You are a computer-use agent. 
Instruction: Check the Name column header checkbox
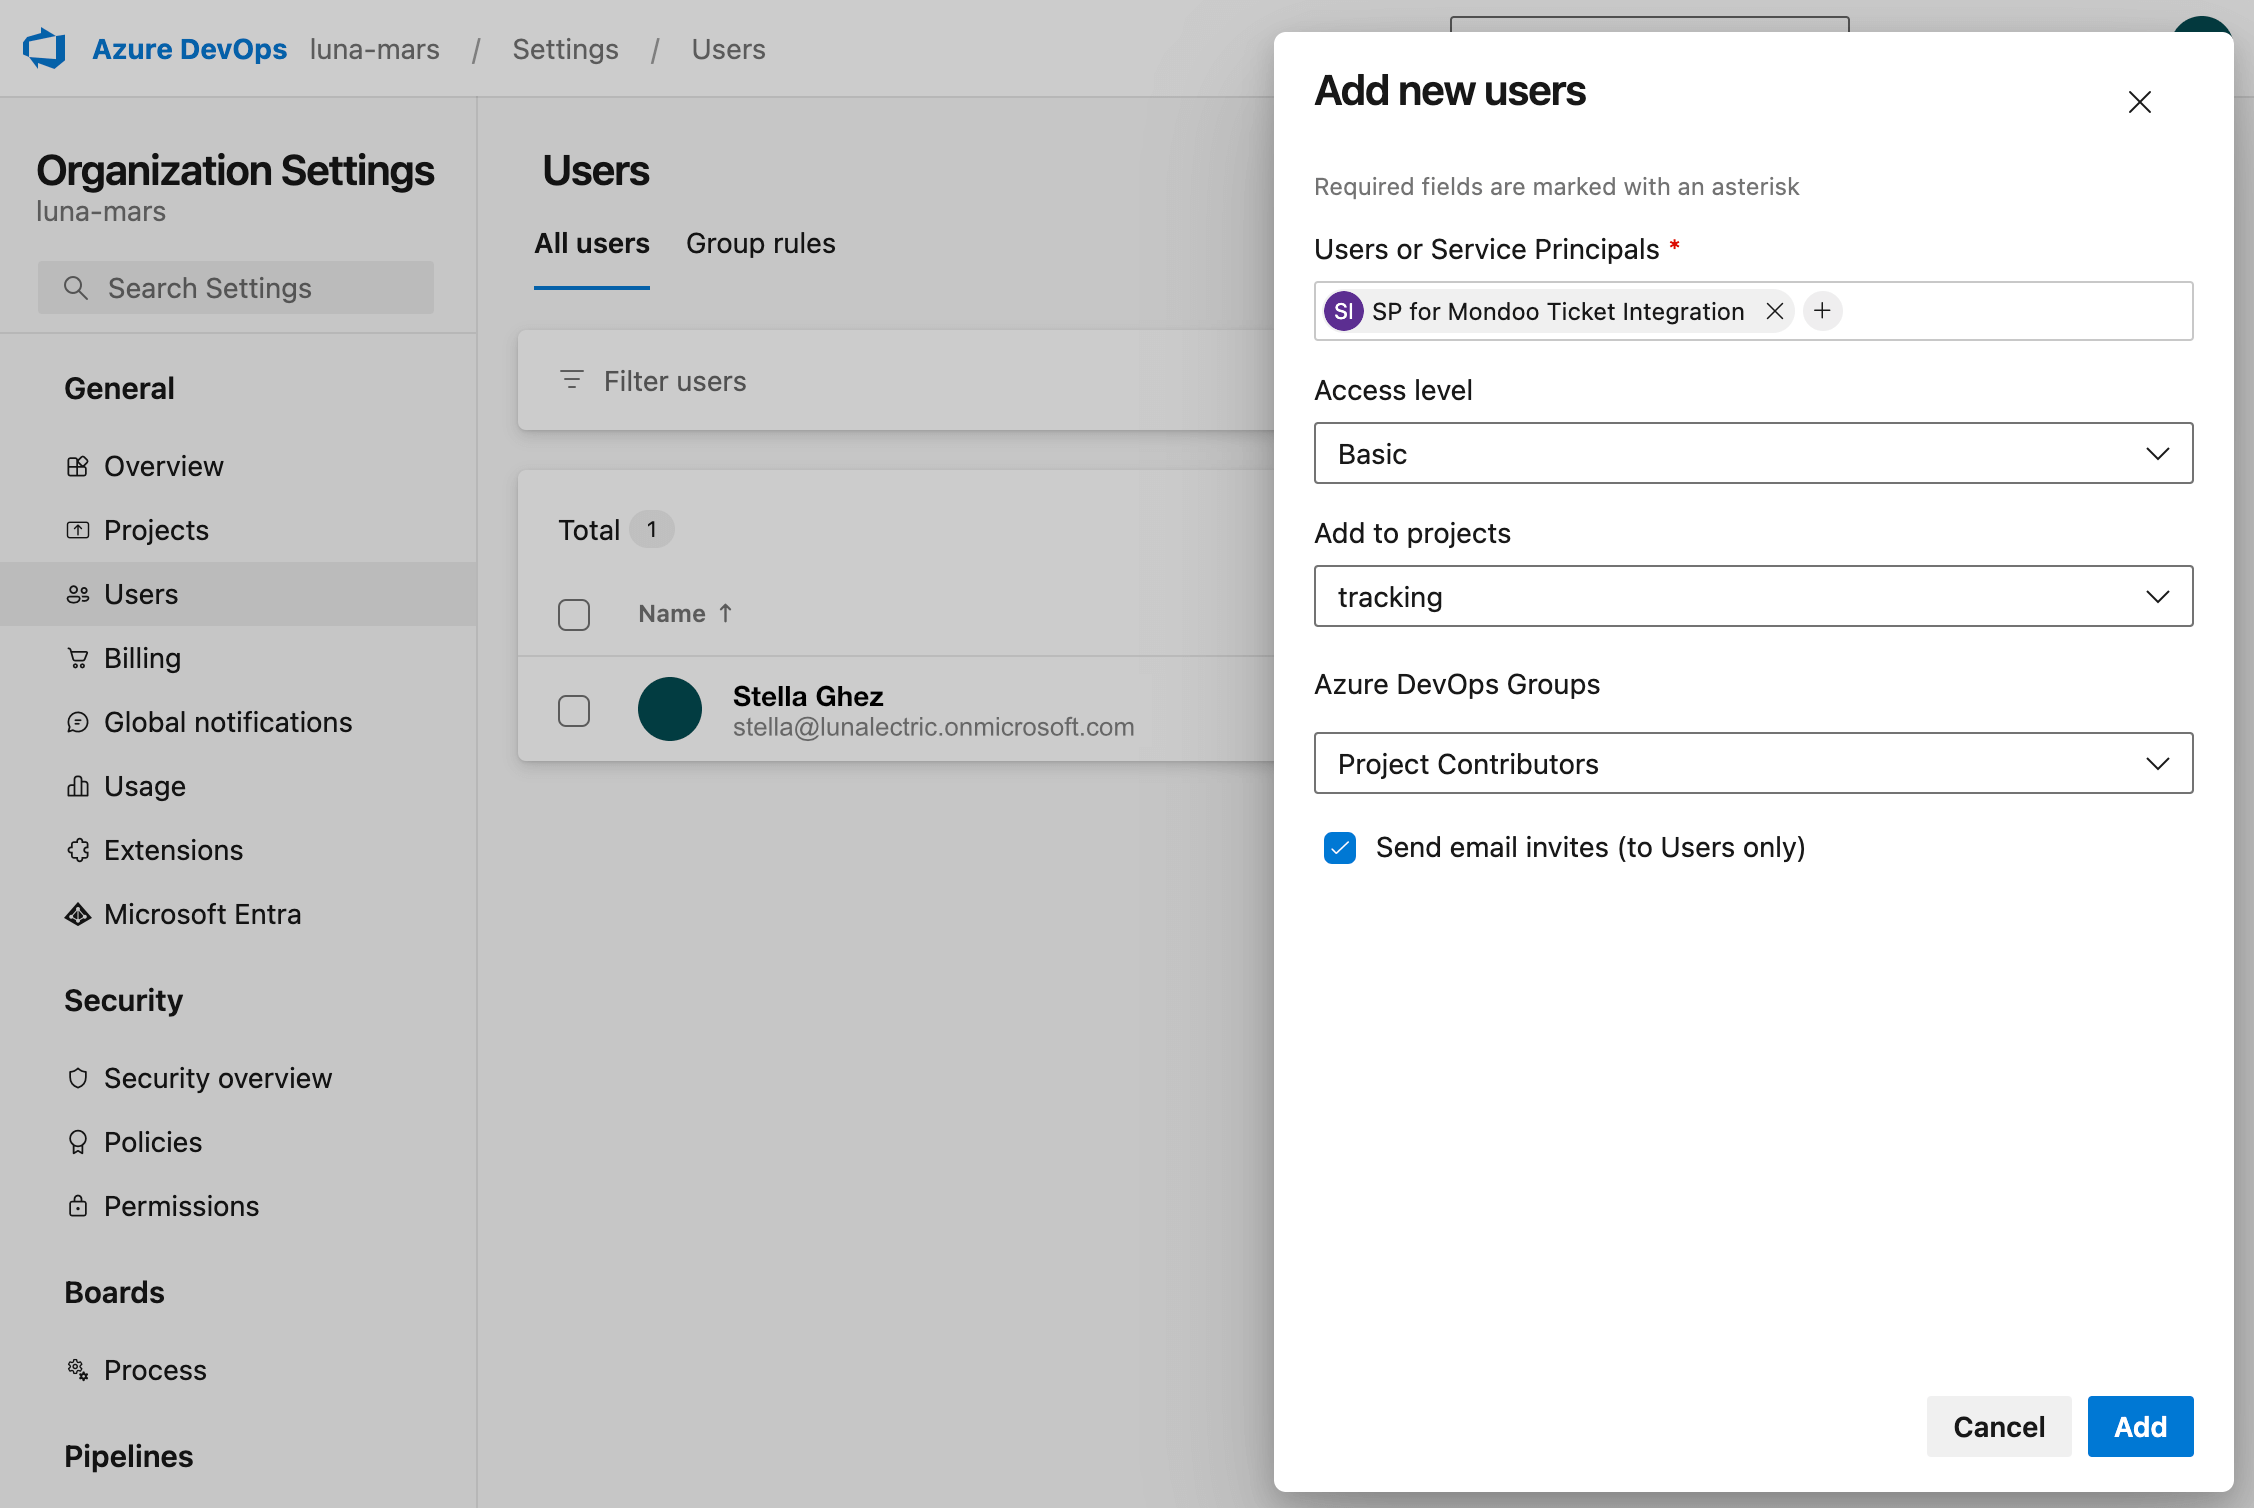click(574, 613)
